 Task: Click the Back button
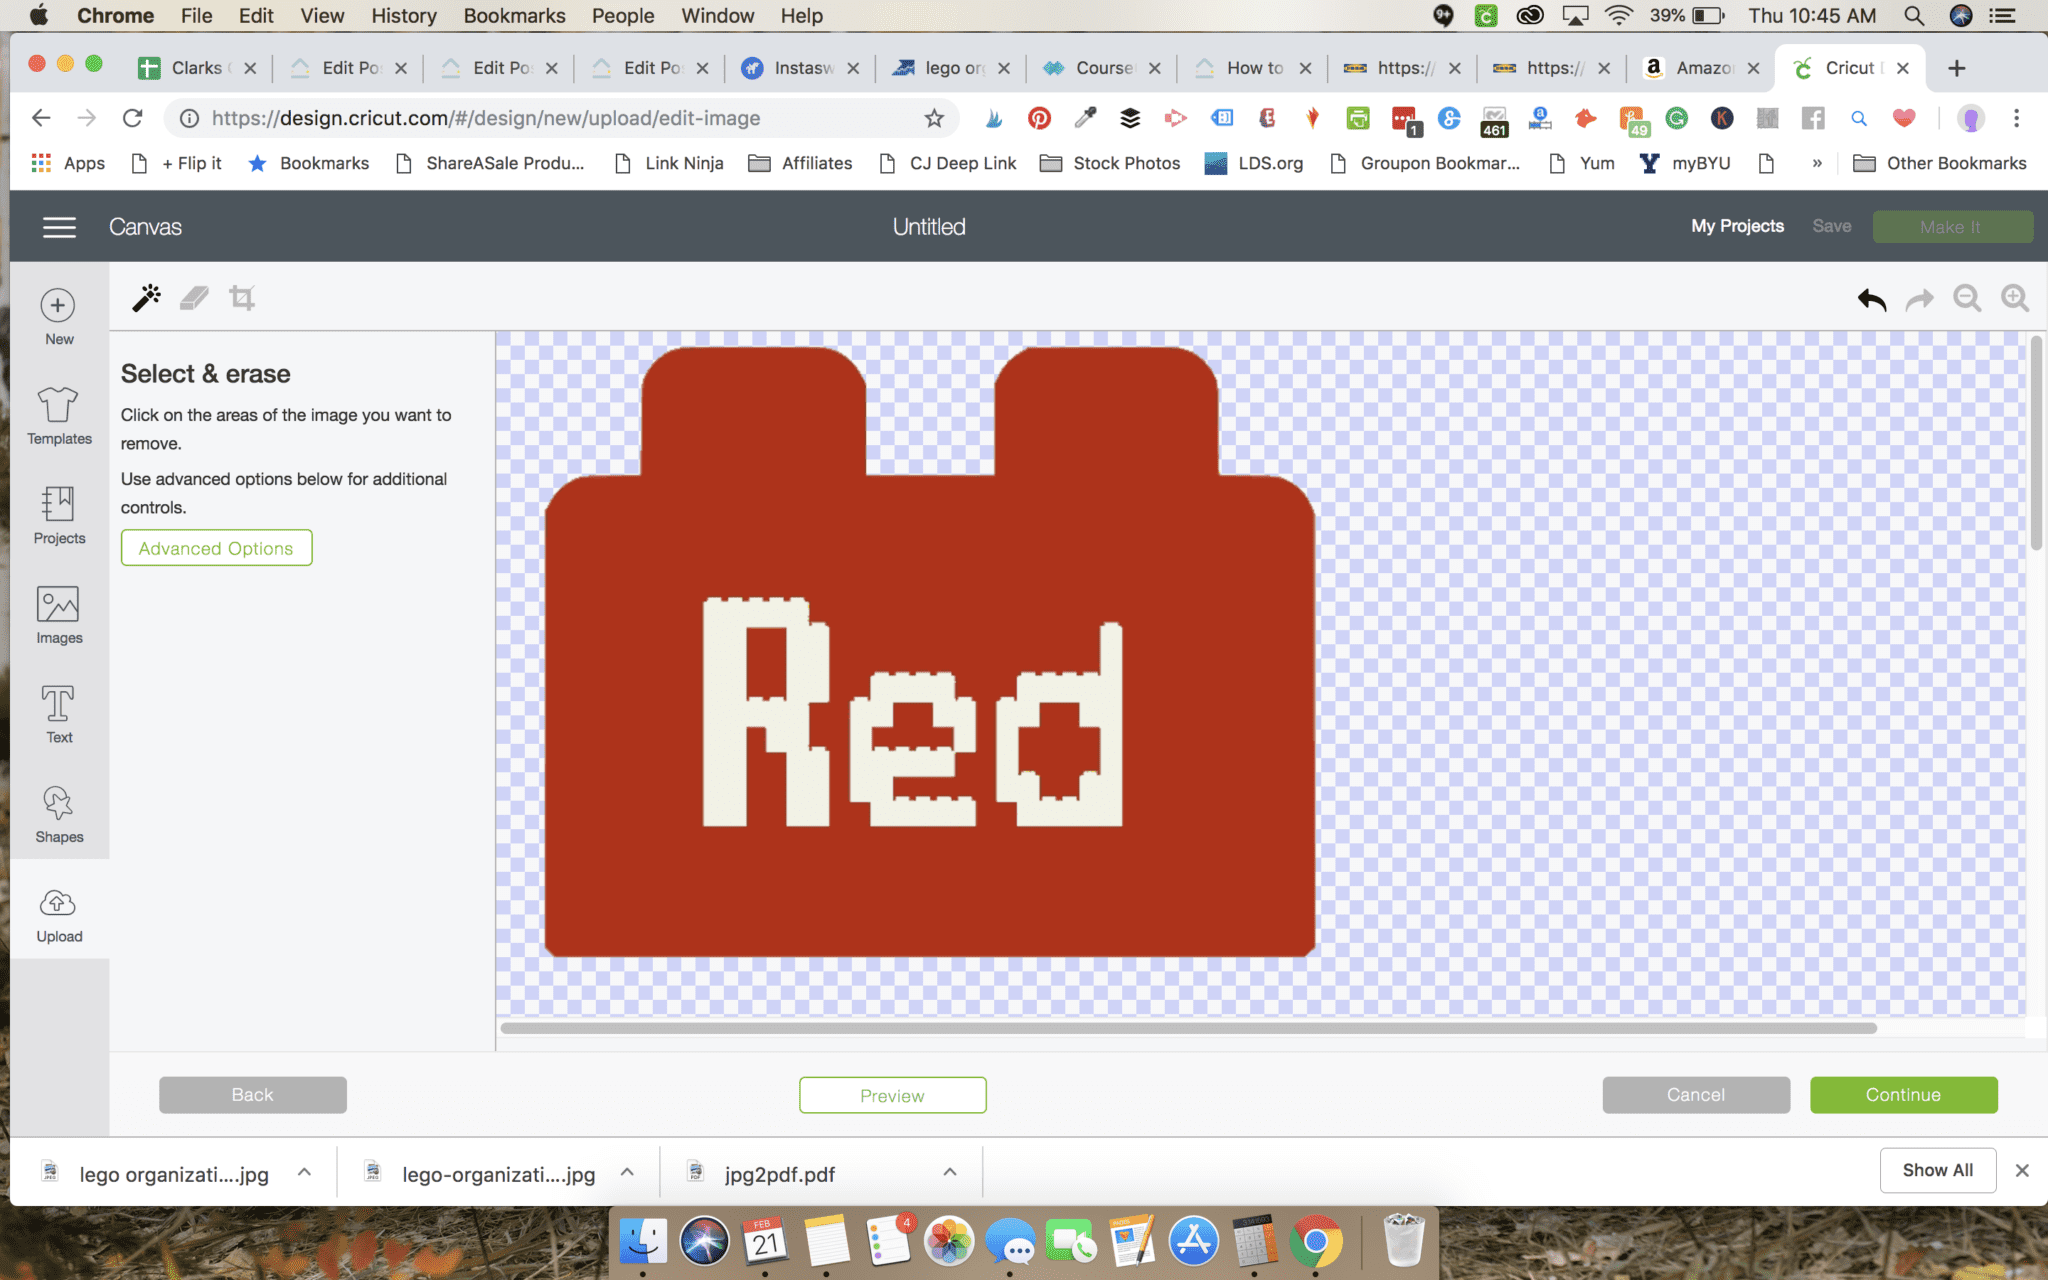tap(253, 1095)
